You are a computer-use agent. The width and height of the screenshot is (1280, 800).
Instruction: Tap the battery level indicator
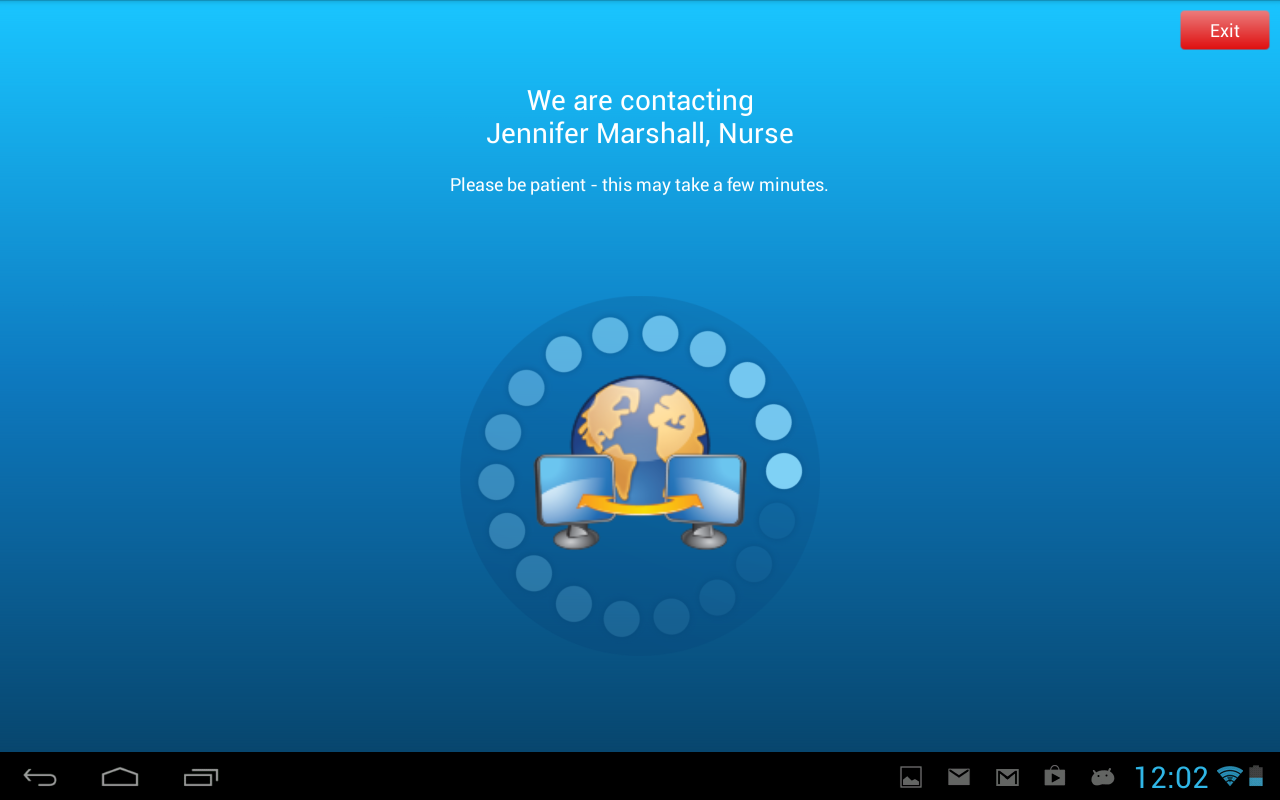[x=1256, y=776]
